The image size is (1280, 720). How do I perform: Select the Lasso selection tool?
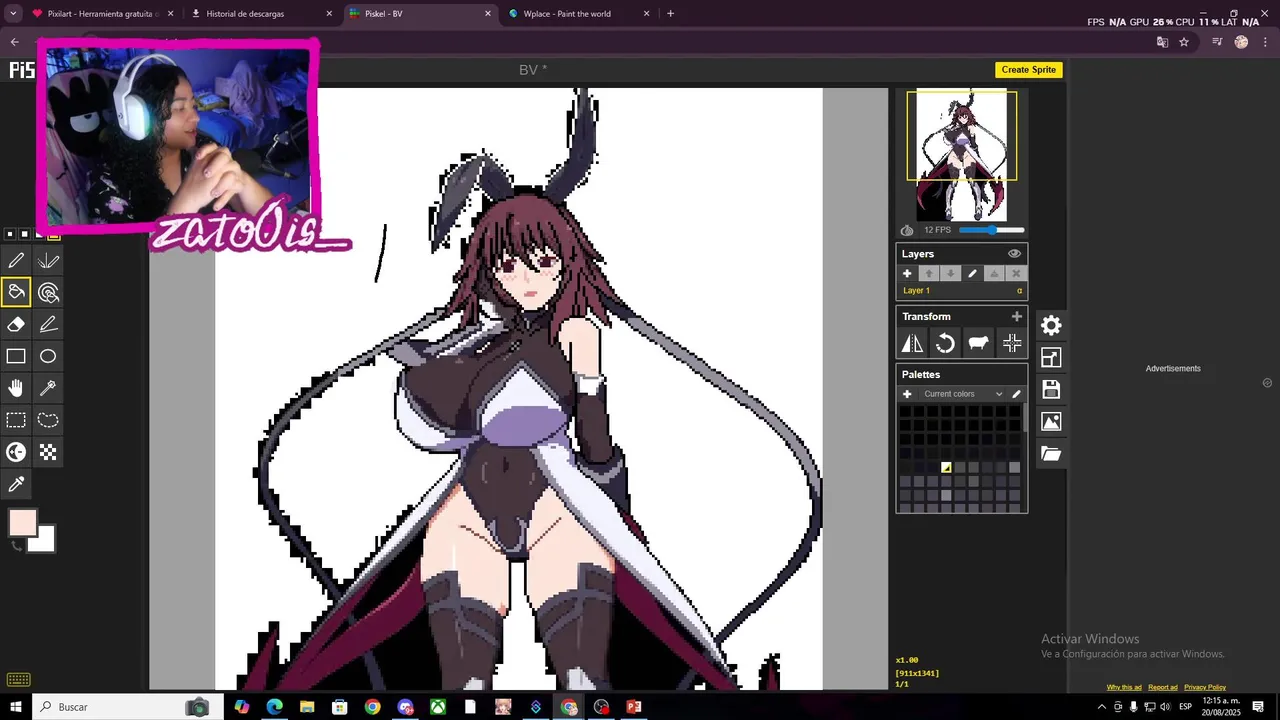coord(48,421)
